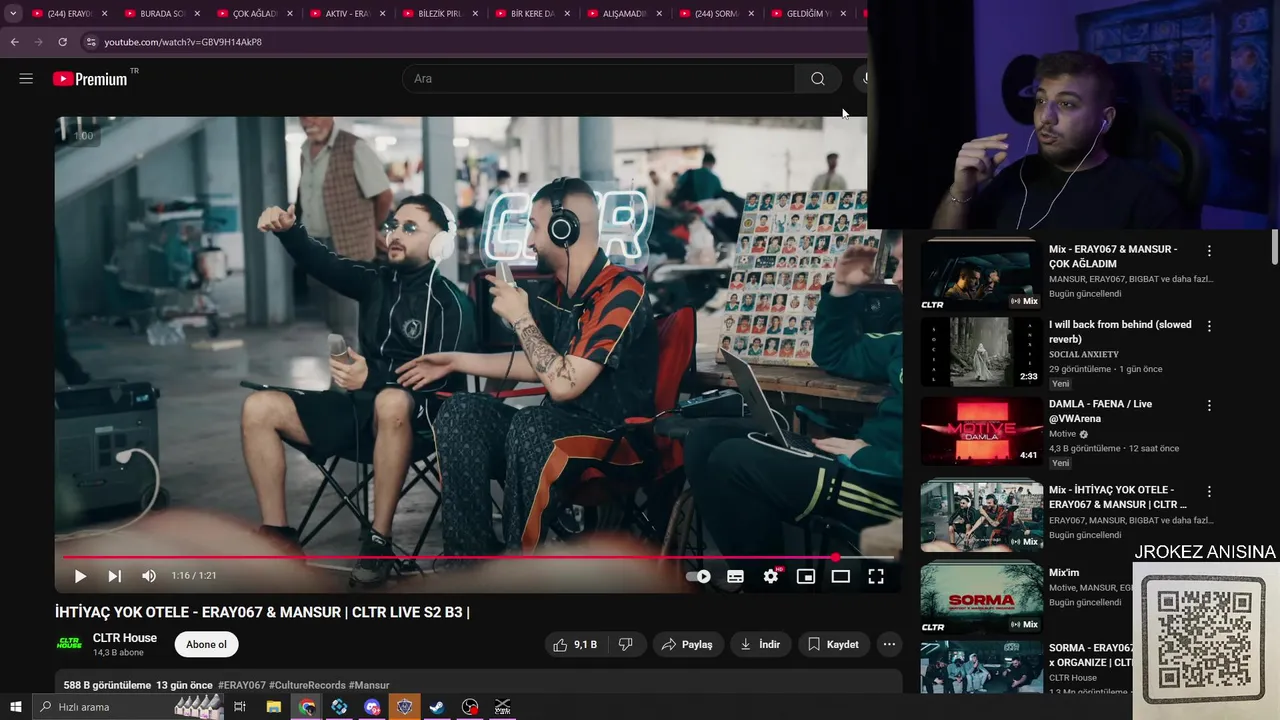Toggle the autoplay switch

pyautogui.click(x=698, y=576)
